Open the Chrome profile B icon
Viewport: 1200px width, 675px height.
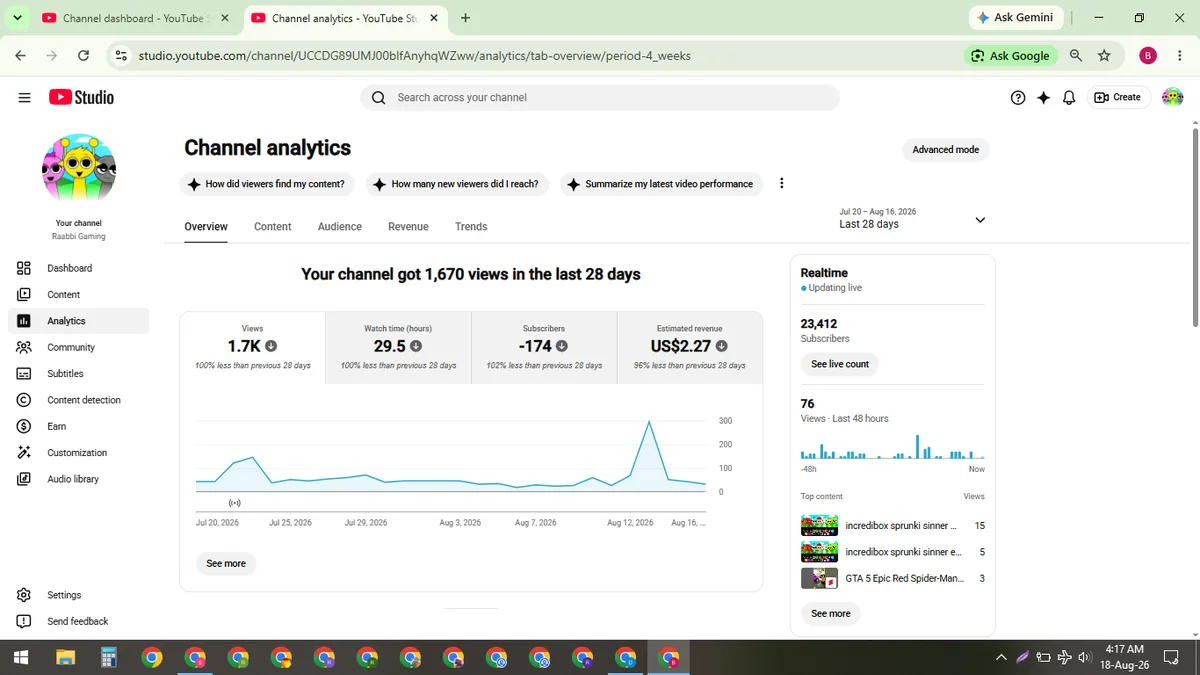pyautogui.click(x=1148, y=56)
